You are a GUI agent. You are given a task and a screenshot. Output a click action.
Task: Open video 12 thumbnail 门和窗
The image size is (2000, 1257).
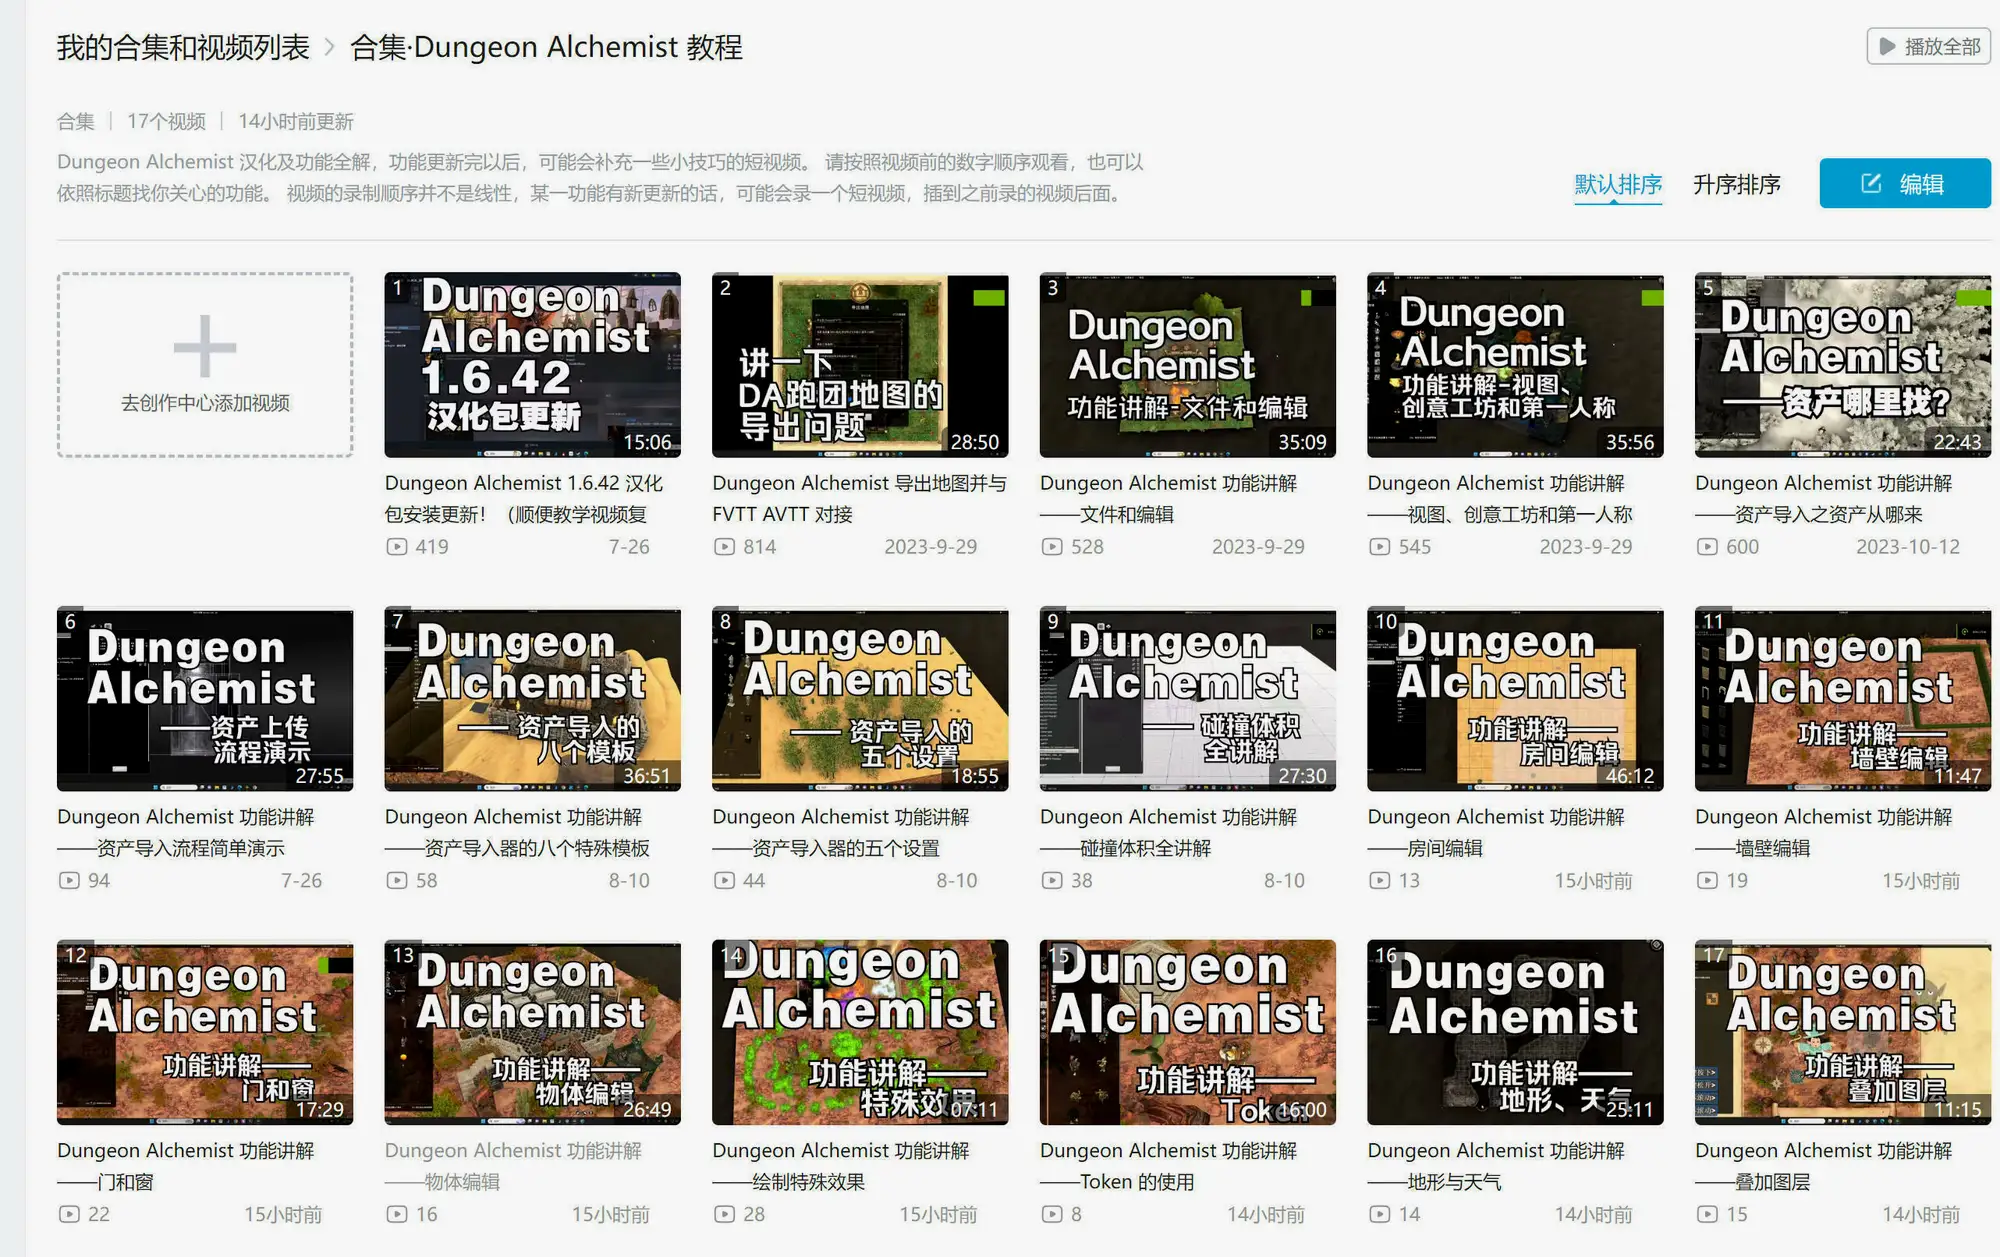[x=205, y=1032]
